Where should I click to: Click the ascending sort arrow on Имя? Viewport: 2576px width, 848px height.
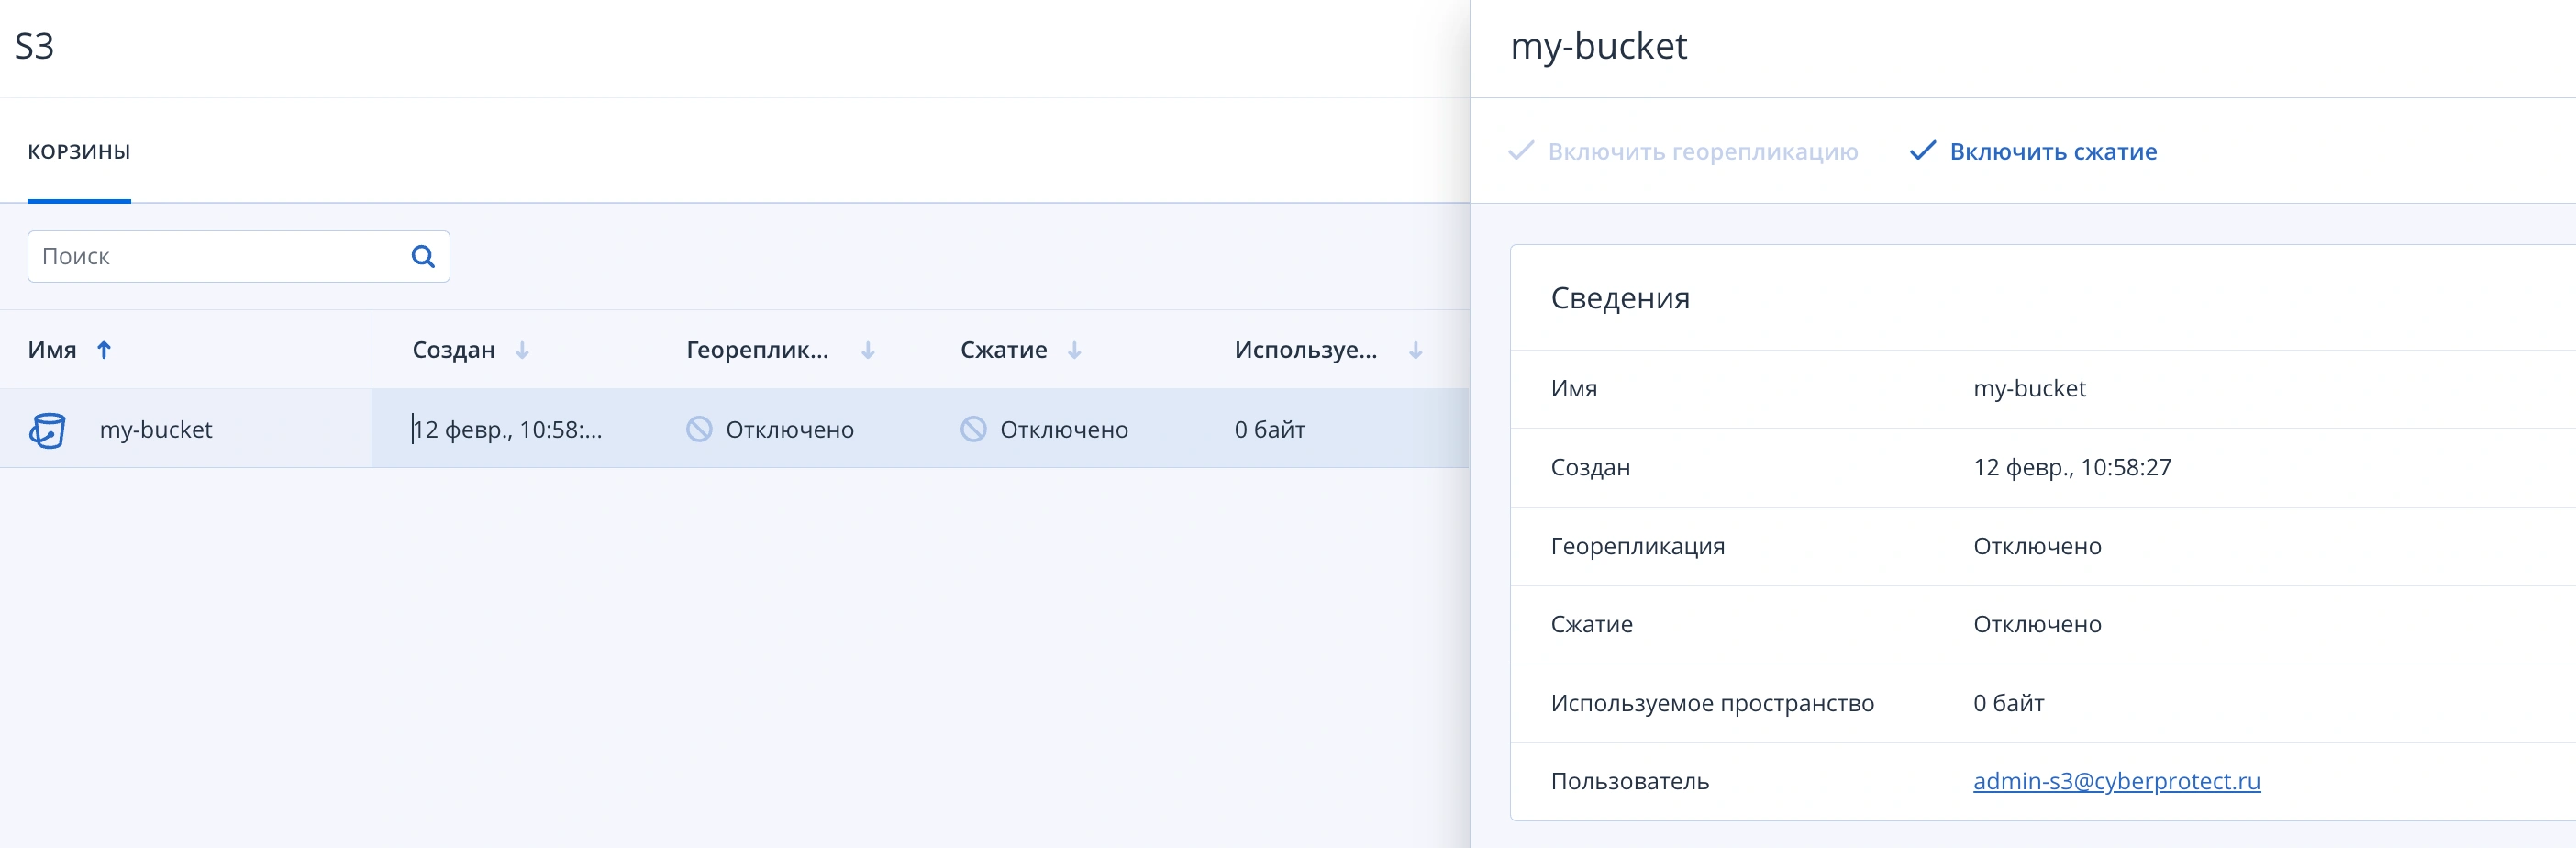pos(105,350)
